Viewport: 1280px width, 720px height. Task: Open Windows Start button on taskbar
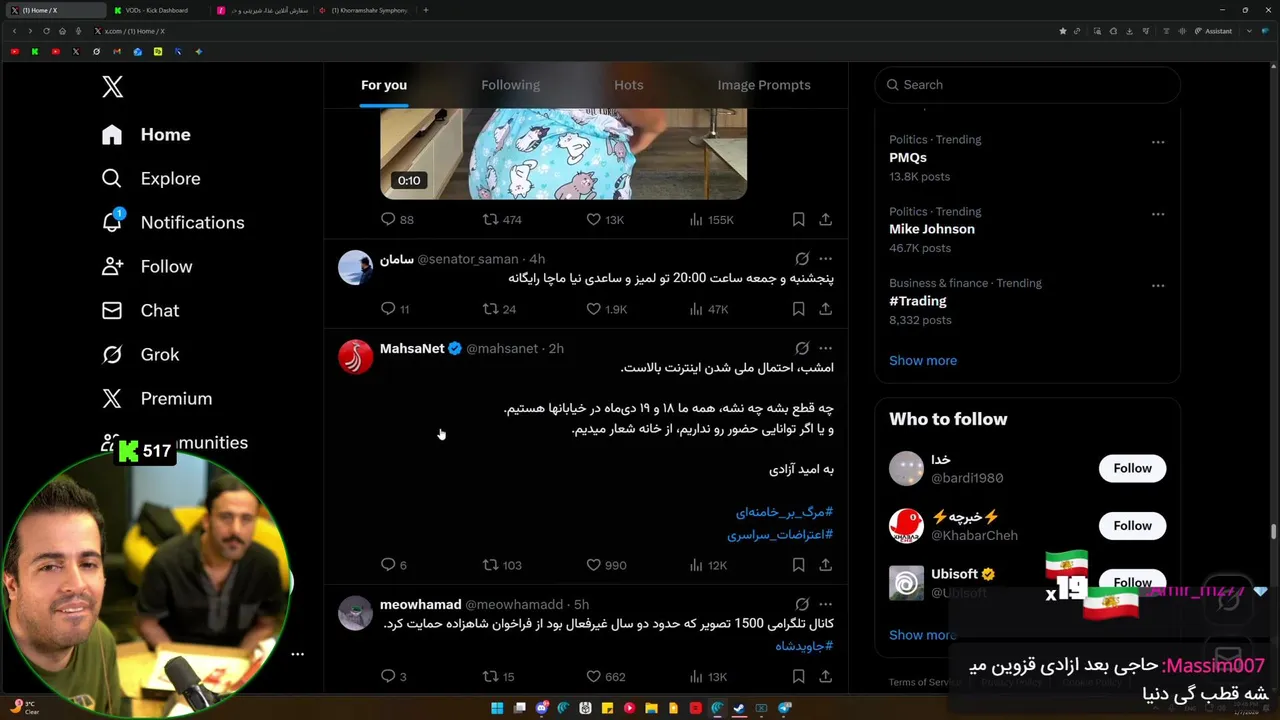click(497, 708)
